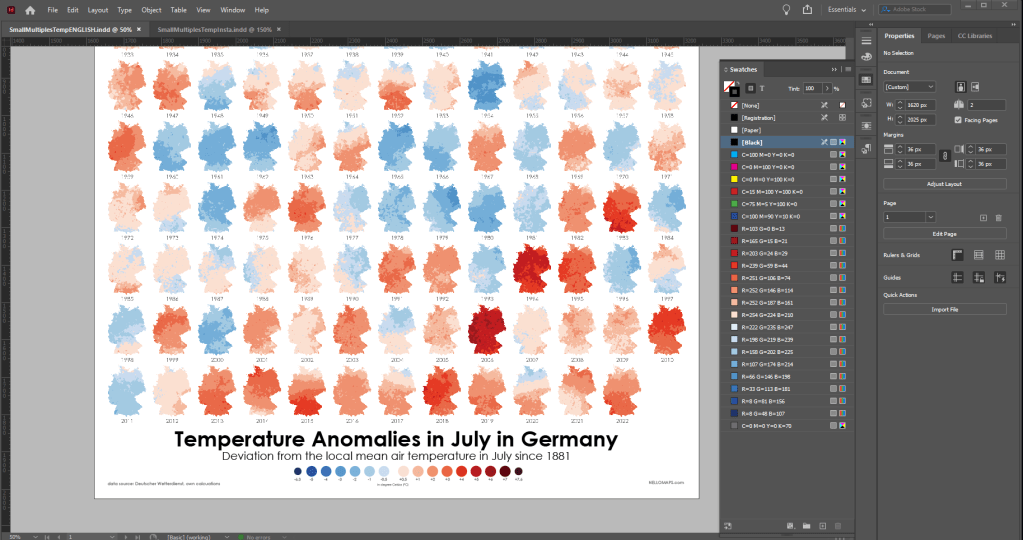Delete the current page trash icon
Image resolution: width=1023 pixels, height=540 pixels.
(x=998, y=217)
